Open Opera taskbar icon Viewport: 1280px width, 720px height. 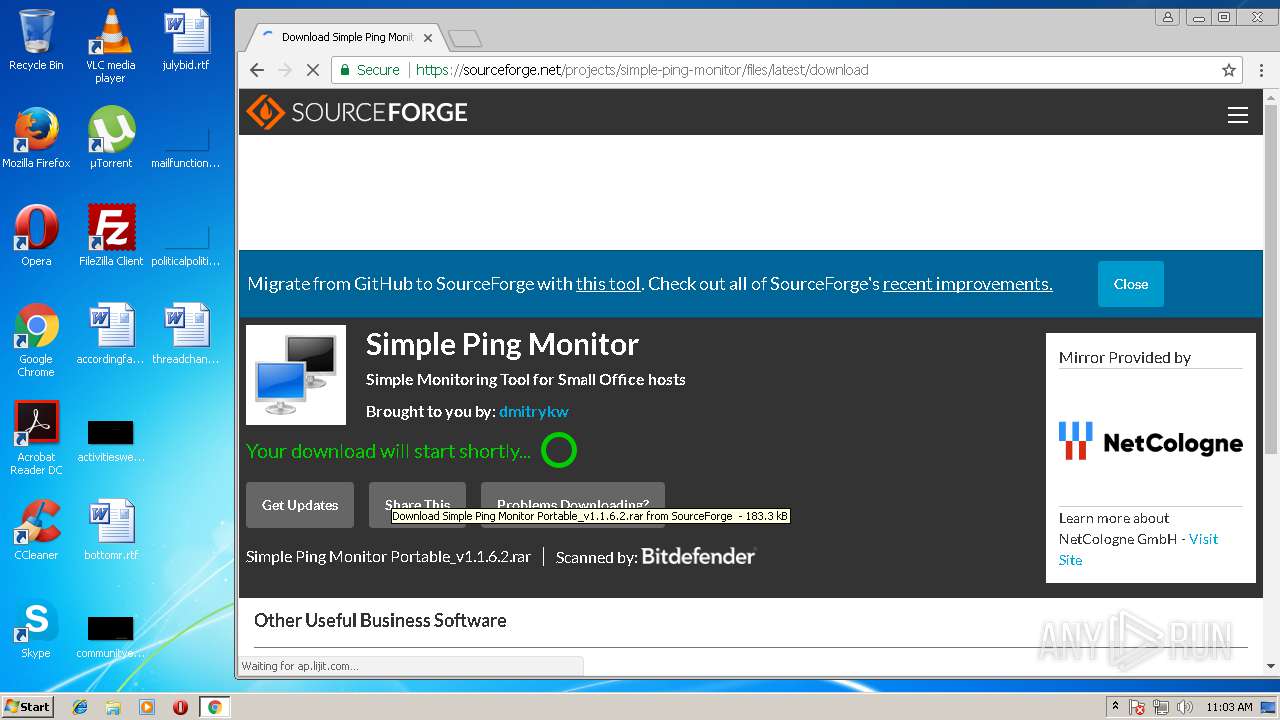click(x=180, y=707)
